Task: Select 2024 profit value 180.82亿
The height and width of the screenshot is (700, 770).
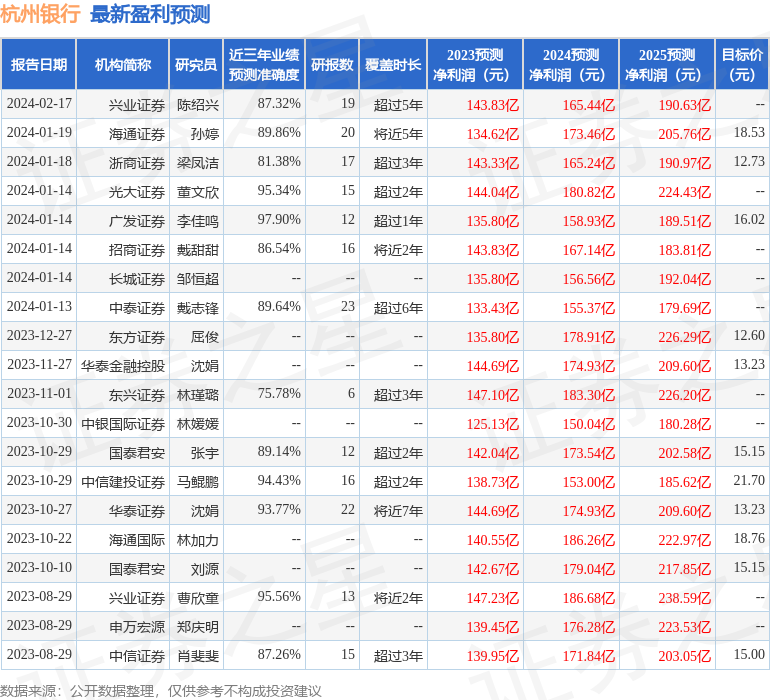Action: [x=589, y=192]
